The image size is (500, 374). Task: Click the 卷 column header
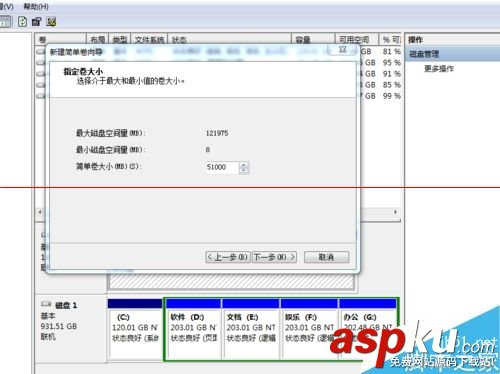[x=60, y=40]
